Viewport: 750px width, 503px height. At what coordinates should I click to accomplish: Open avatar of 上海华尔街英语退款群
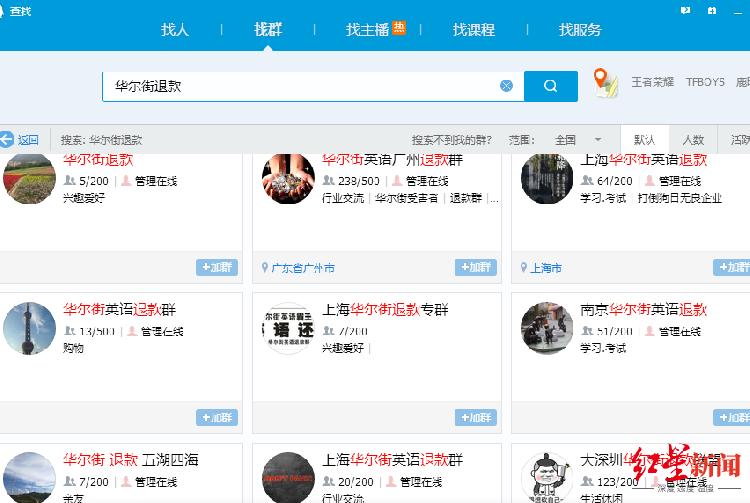point(288,478)
